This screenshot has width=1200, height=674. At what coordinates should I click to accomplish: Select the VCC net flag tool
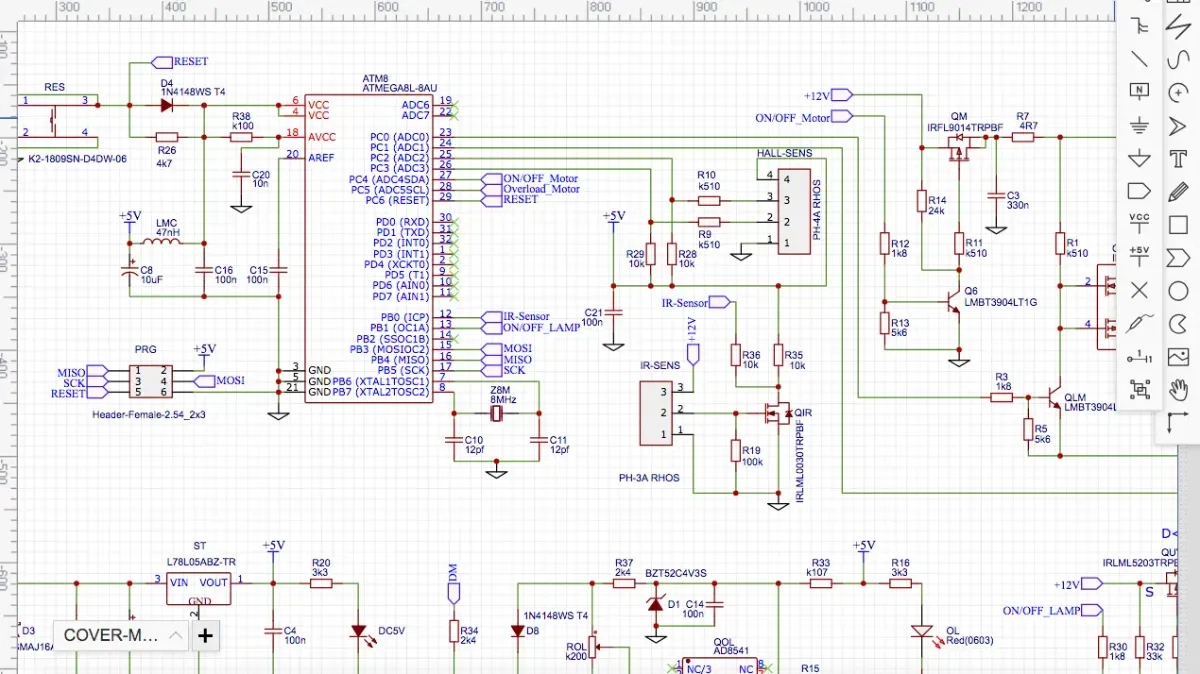click(x=1139, y=222)
